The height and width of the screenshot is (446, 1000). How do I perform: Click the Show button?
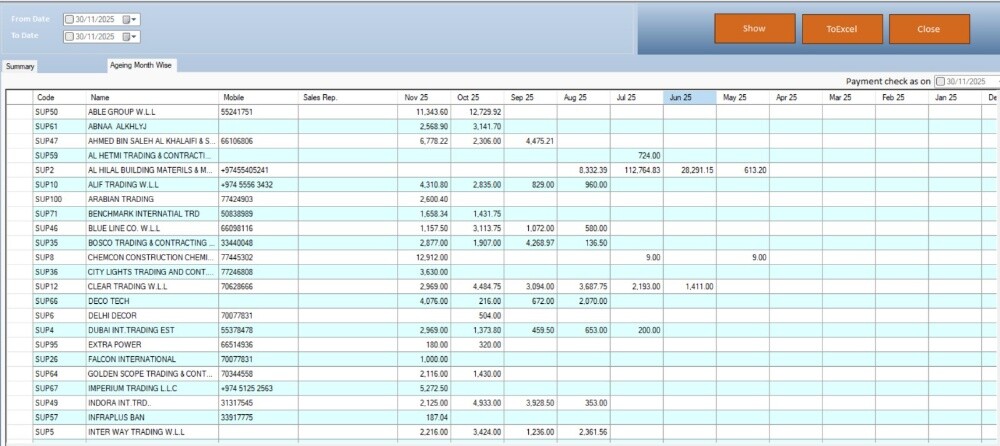754,29
